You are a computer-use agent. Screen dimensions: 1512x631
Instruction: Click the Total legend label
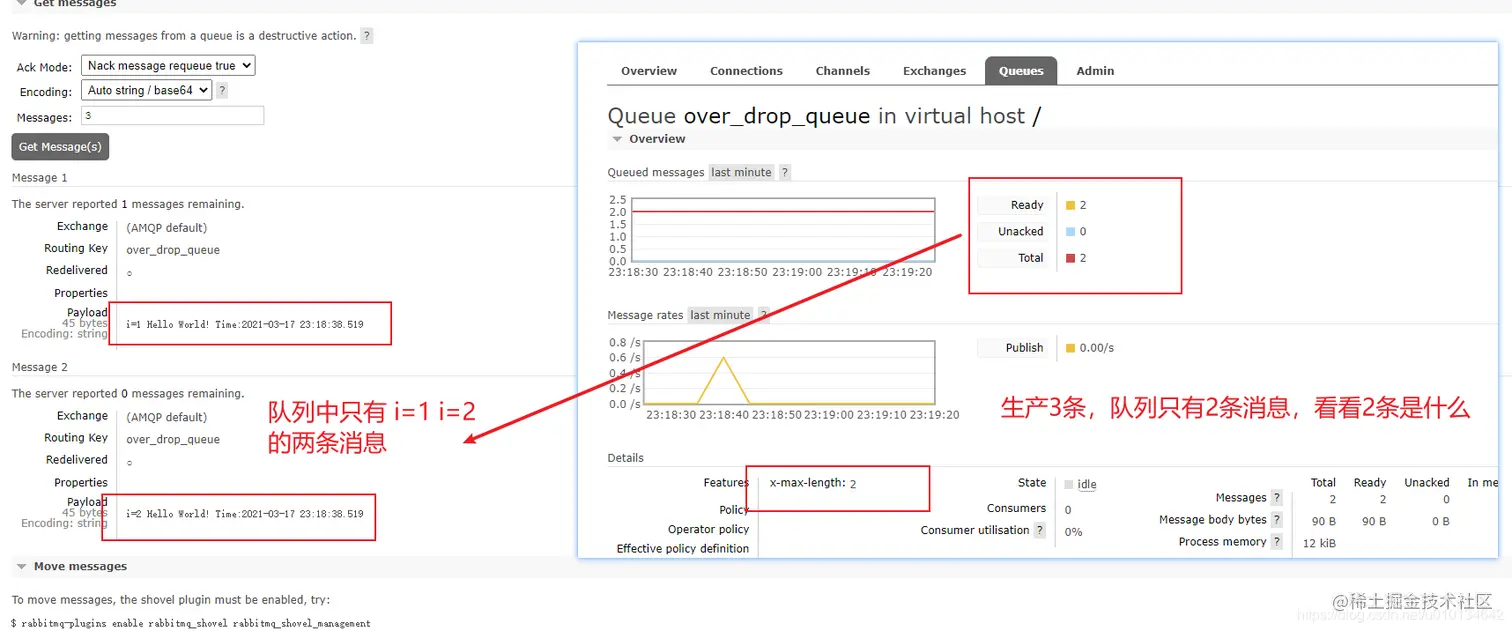(x=1031, y=258)
